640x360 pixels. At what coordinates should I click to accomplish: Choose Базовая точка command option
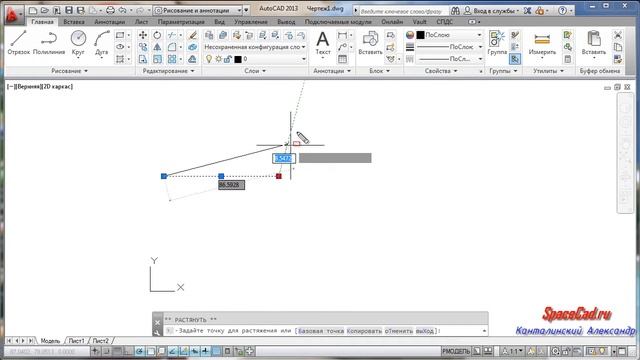321,331
